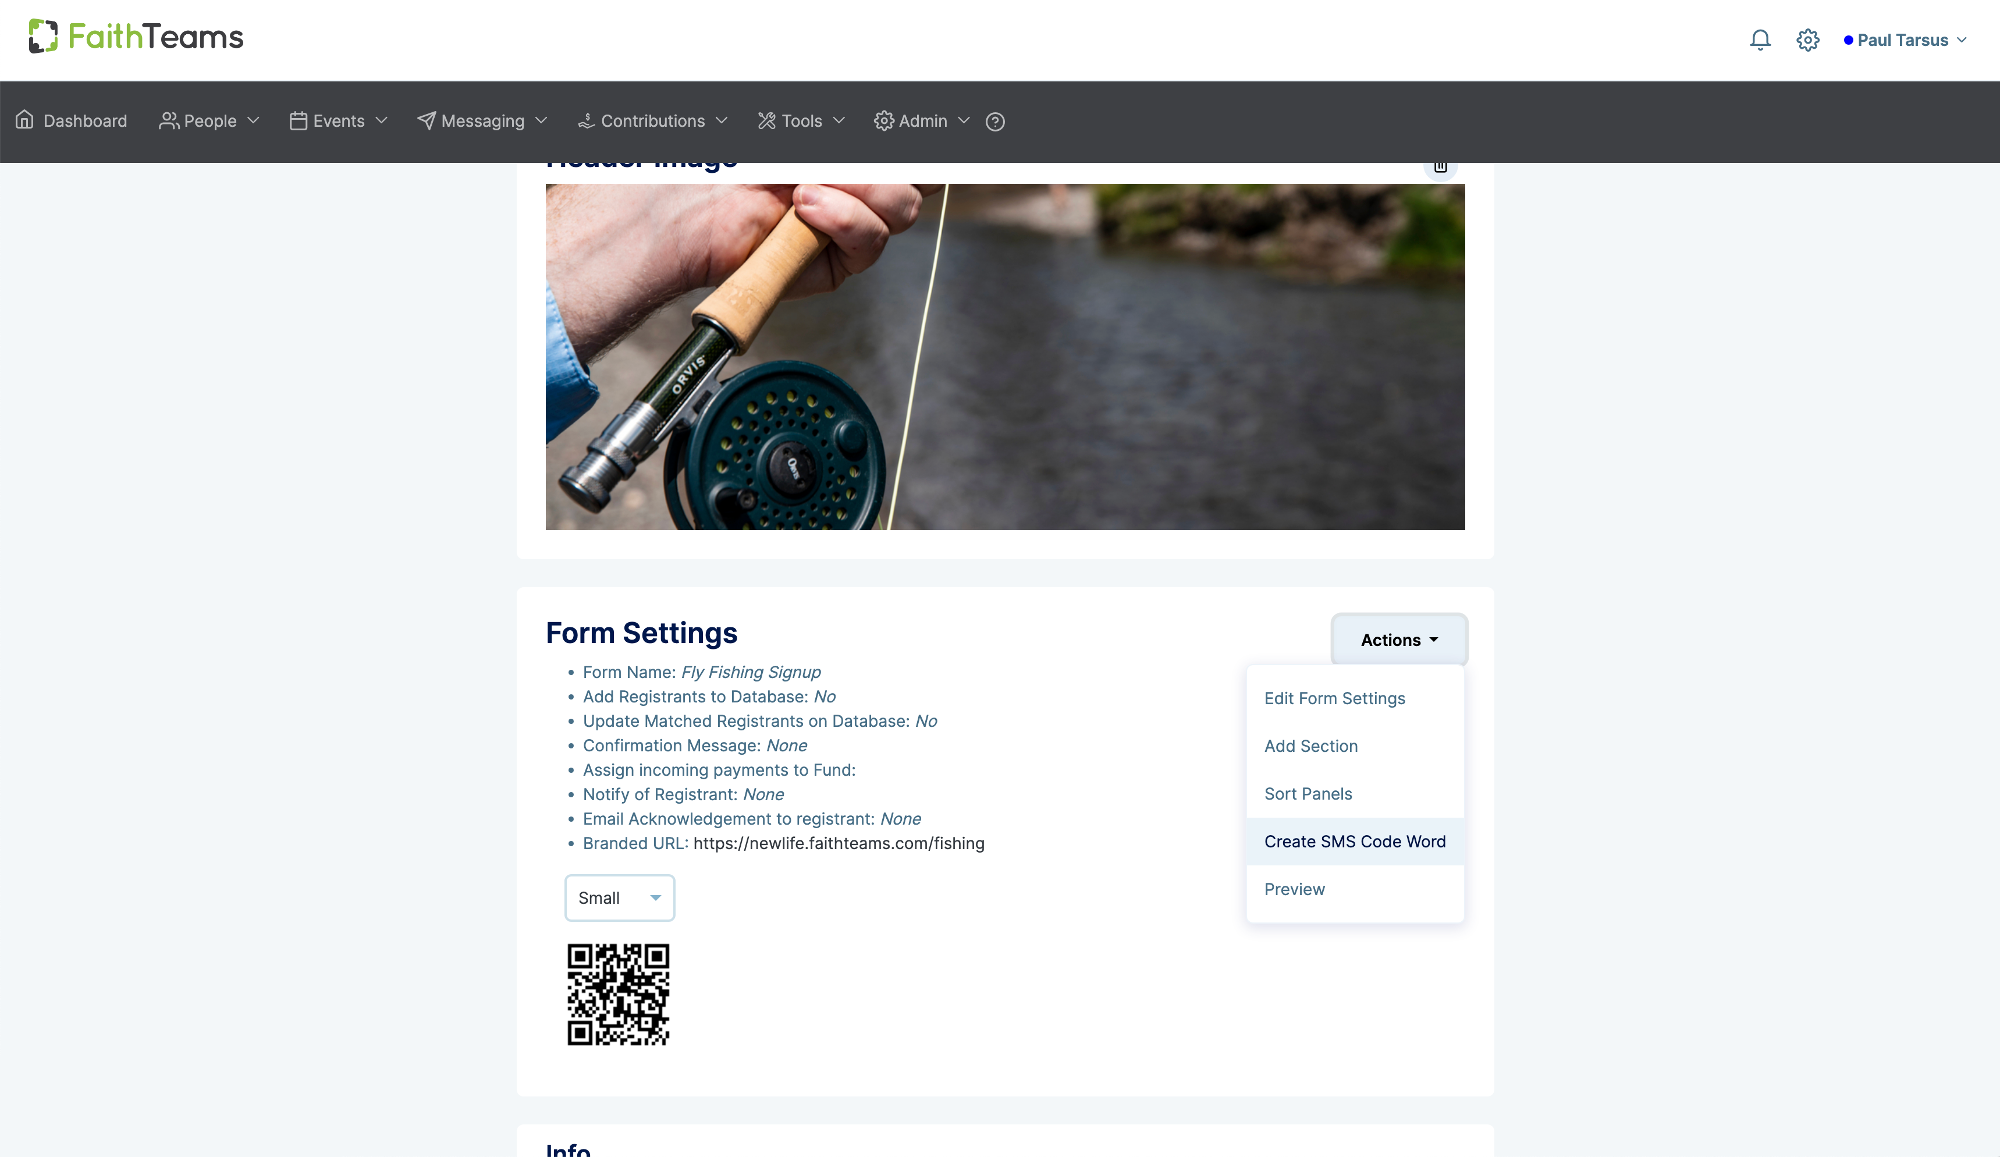This screenshot has width=2000, height=1157.
Task: Click the help question mark icon
Action: tap(995, 122)
